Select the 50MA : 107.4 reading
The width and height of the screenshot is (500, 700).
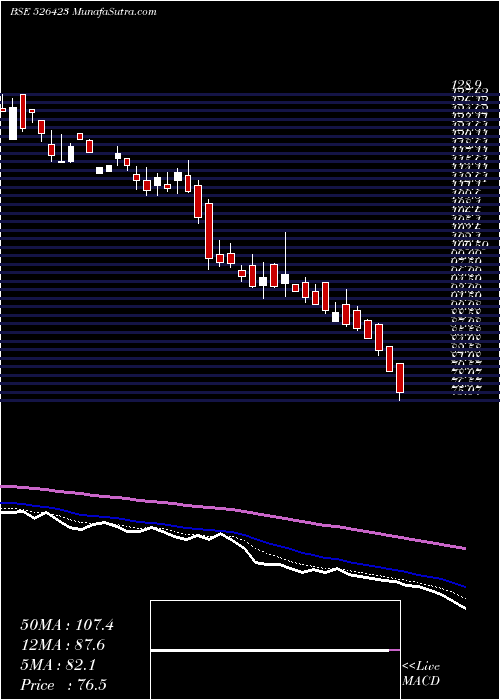(x=67, y=625)
